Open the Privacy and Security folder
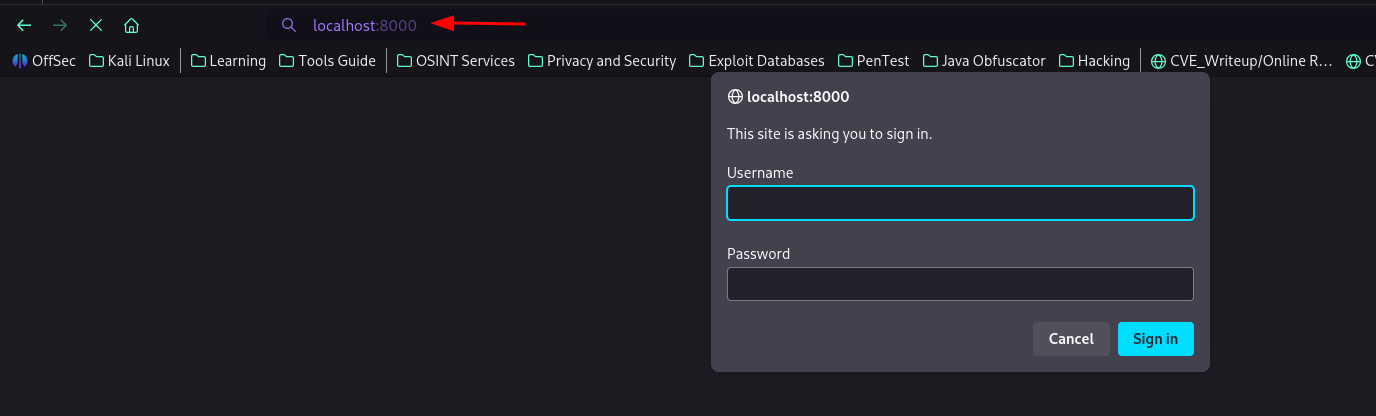This screenshot has height=416, width=1376. coord(601,61)
